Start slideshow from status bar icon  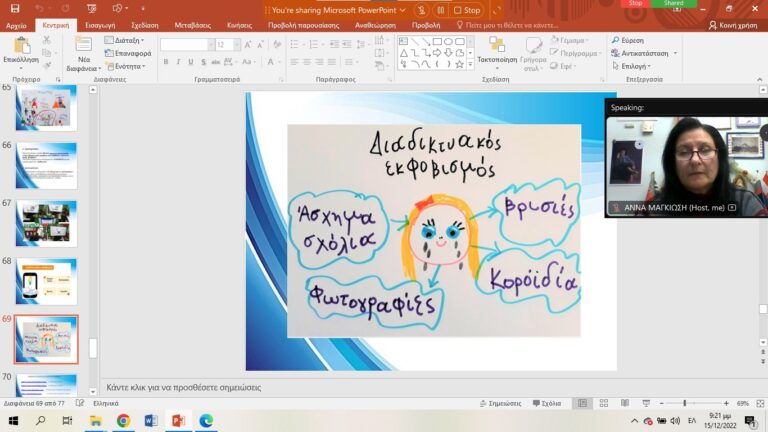tap(647, 403)
